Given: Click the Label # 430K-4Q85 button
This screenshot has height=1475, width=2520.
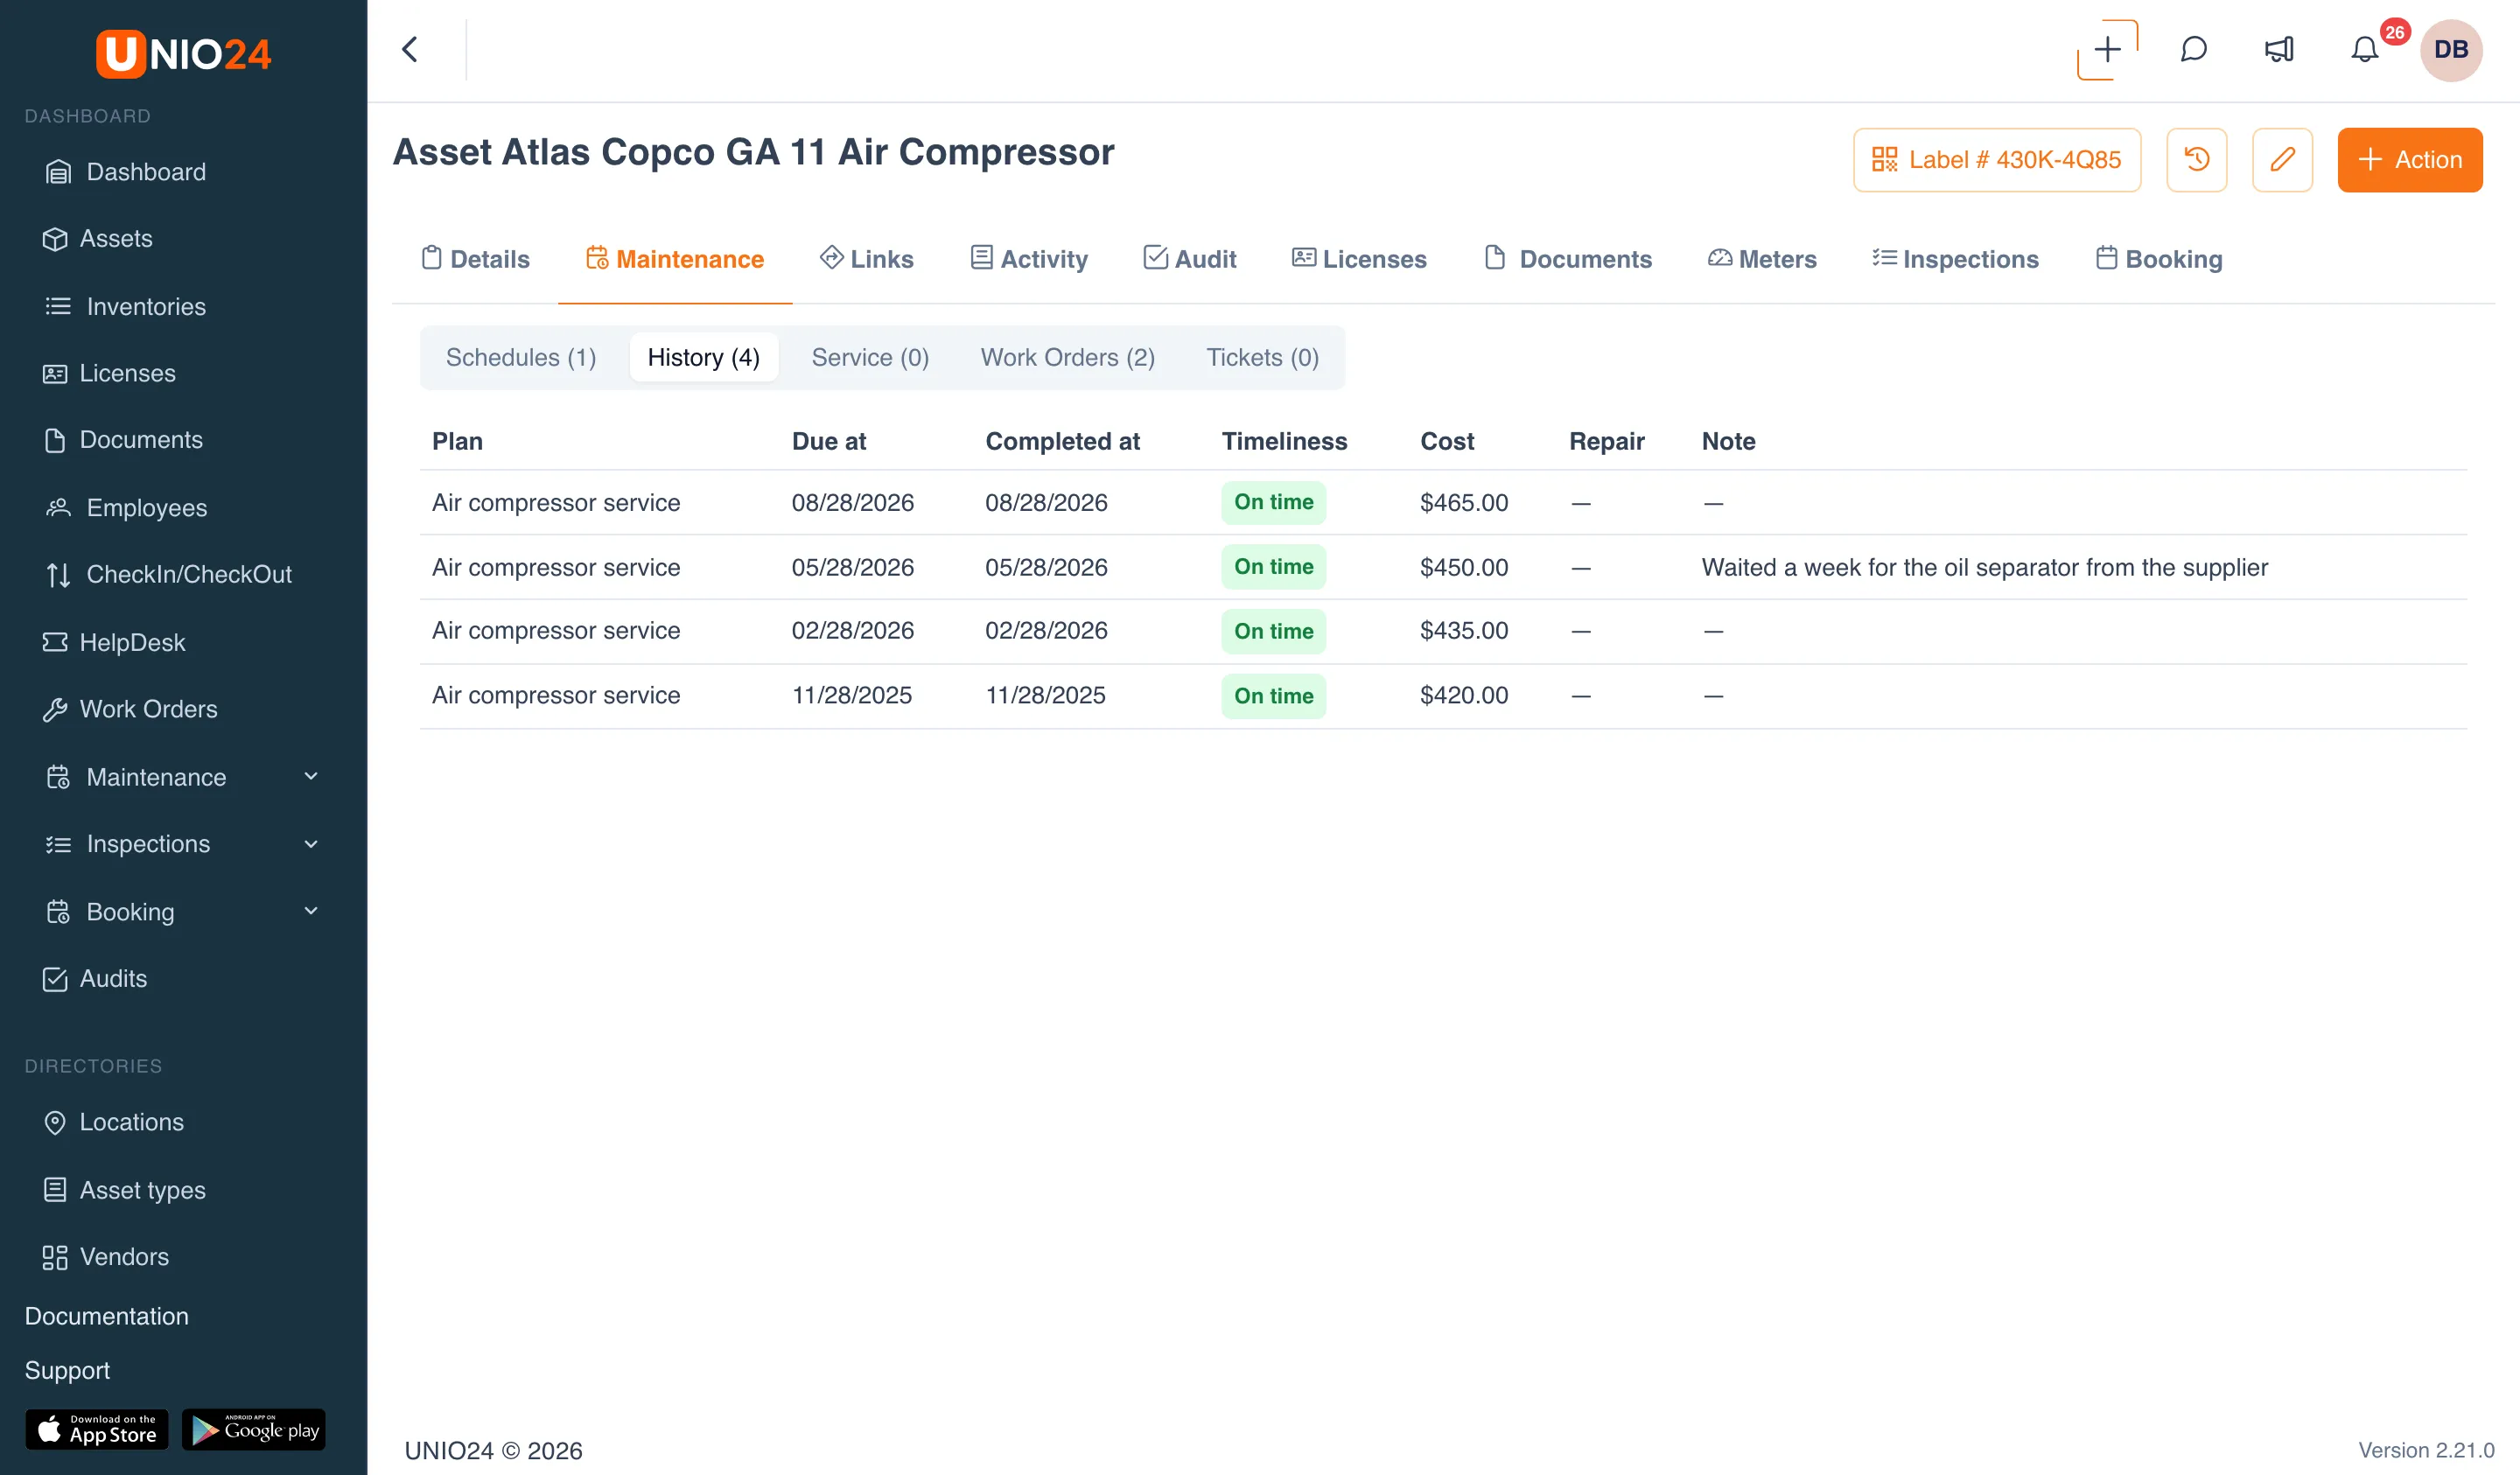Looking at the screenshot, I should point(1996,160).
